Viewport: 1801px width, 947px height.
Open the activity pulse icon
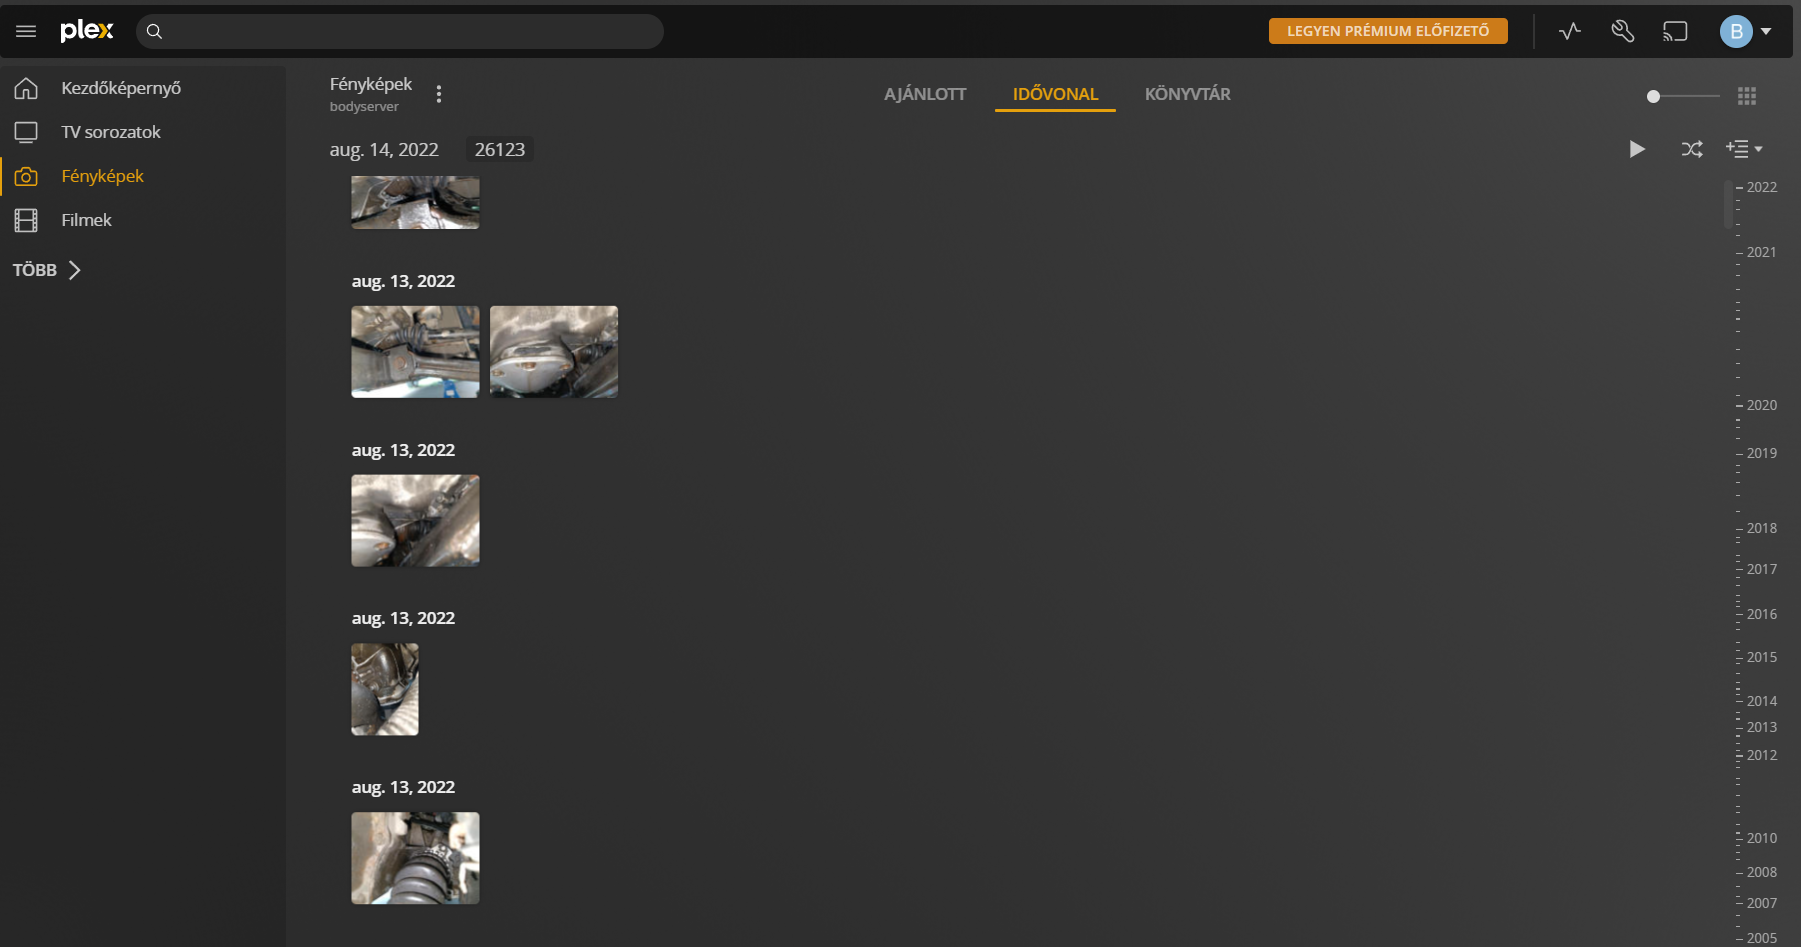click(x=1570, y=31)
